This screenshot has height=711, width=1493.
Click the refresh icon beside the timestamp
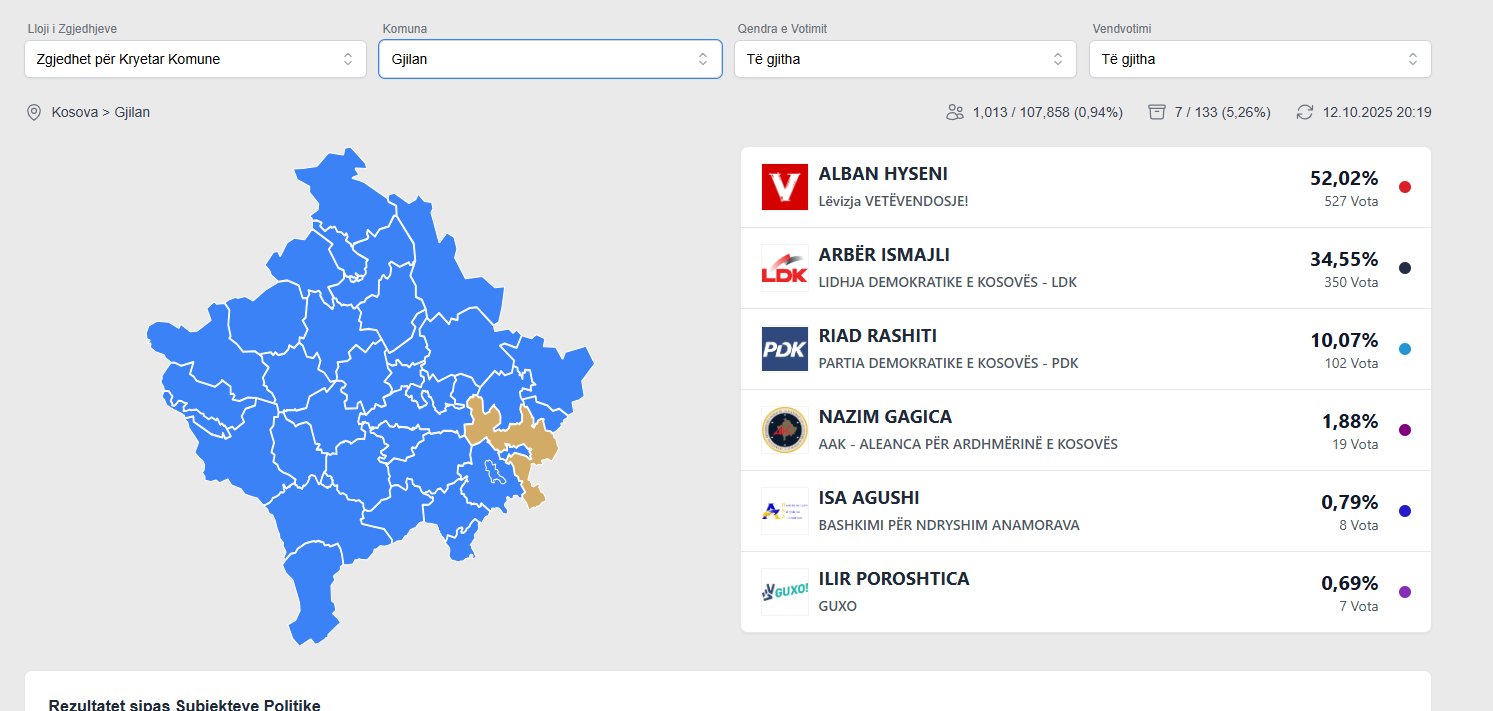(1304, 112)
